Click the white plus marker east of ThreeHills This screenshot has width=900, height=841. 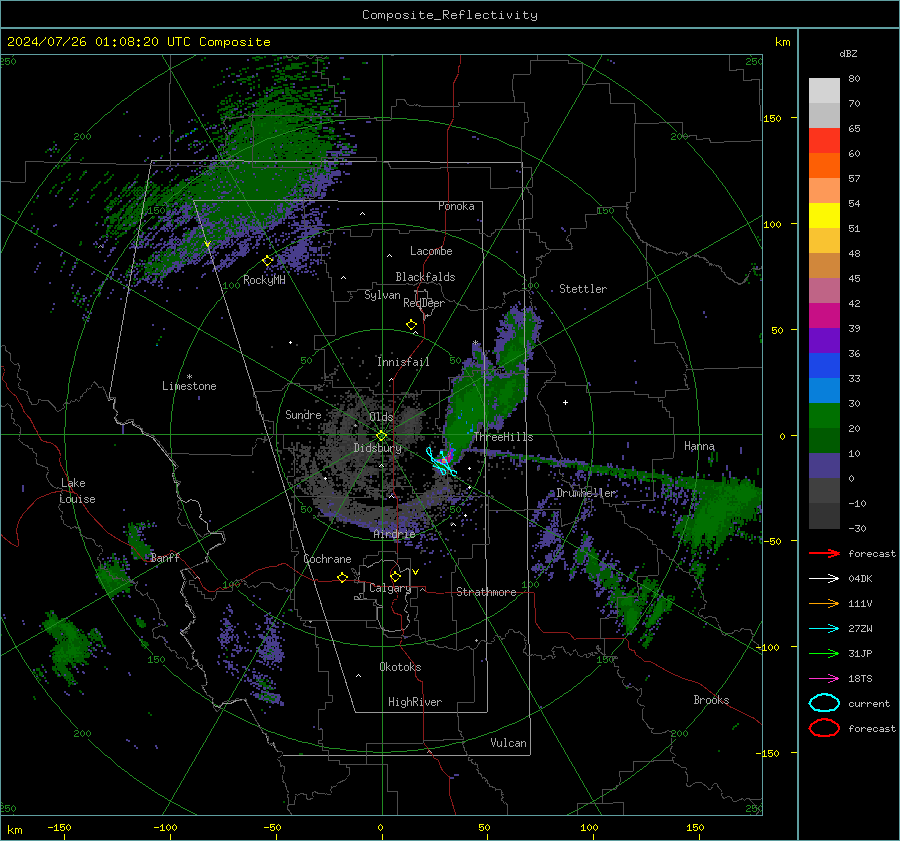coord(565,402)
